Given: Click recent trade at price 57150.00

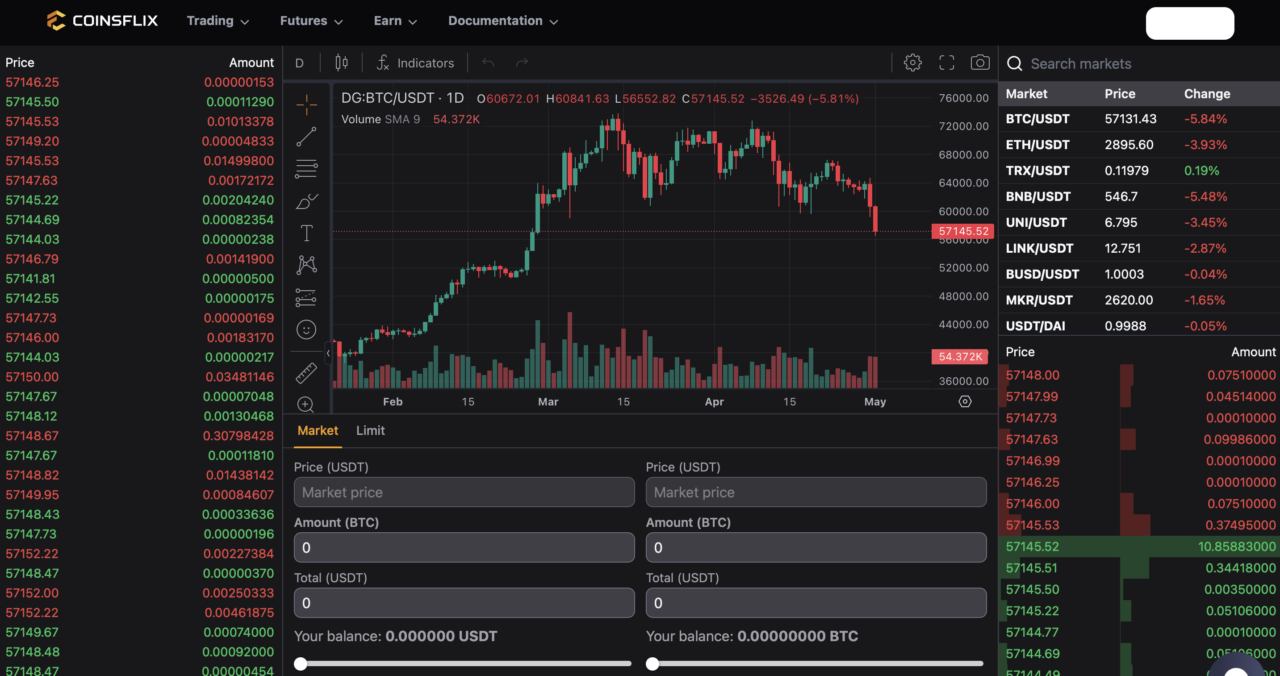Looking at the screenshot, I should (x=140, y=377).
